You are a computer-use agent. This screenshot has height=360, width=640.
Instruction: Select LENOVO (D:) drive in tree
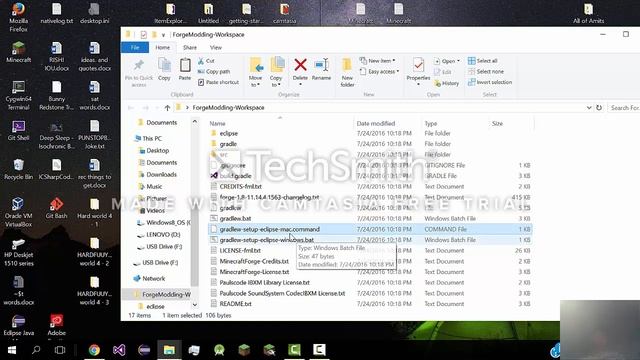point(163,235)
